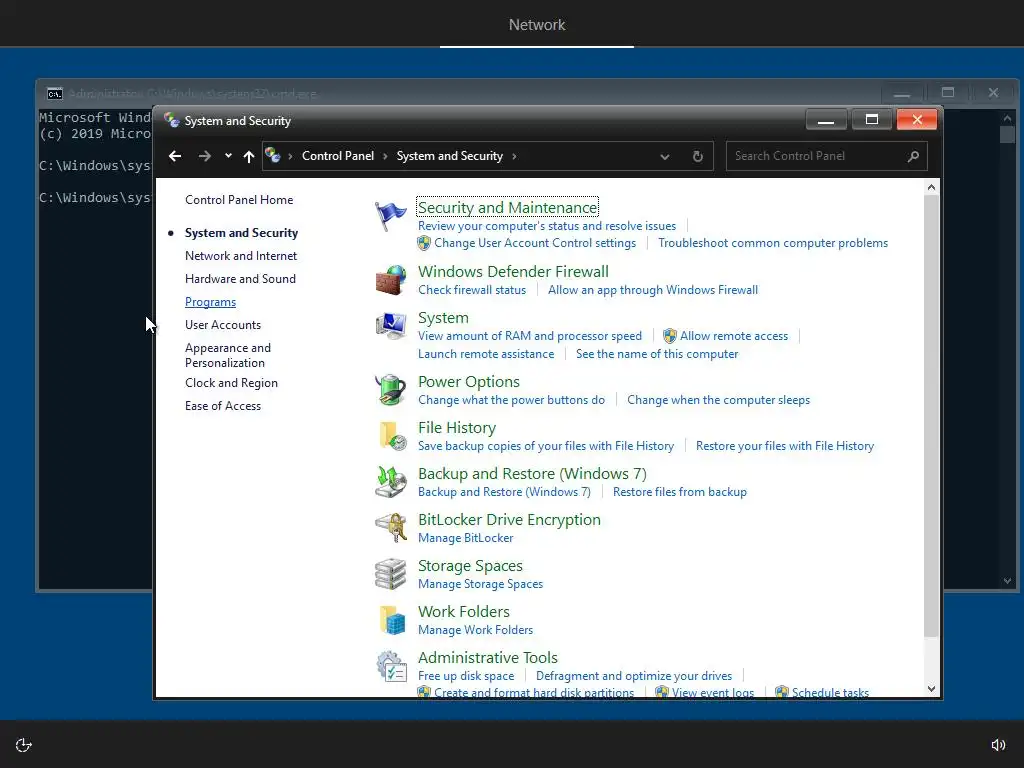Click the Network heading at top
Screen dimensions: 1024x768
pyautogui.click(x=537, y=25)
